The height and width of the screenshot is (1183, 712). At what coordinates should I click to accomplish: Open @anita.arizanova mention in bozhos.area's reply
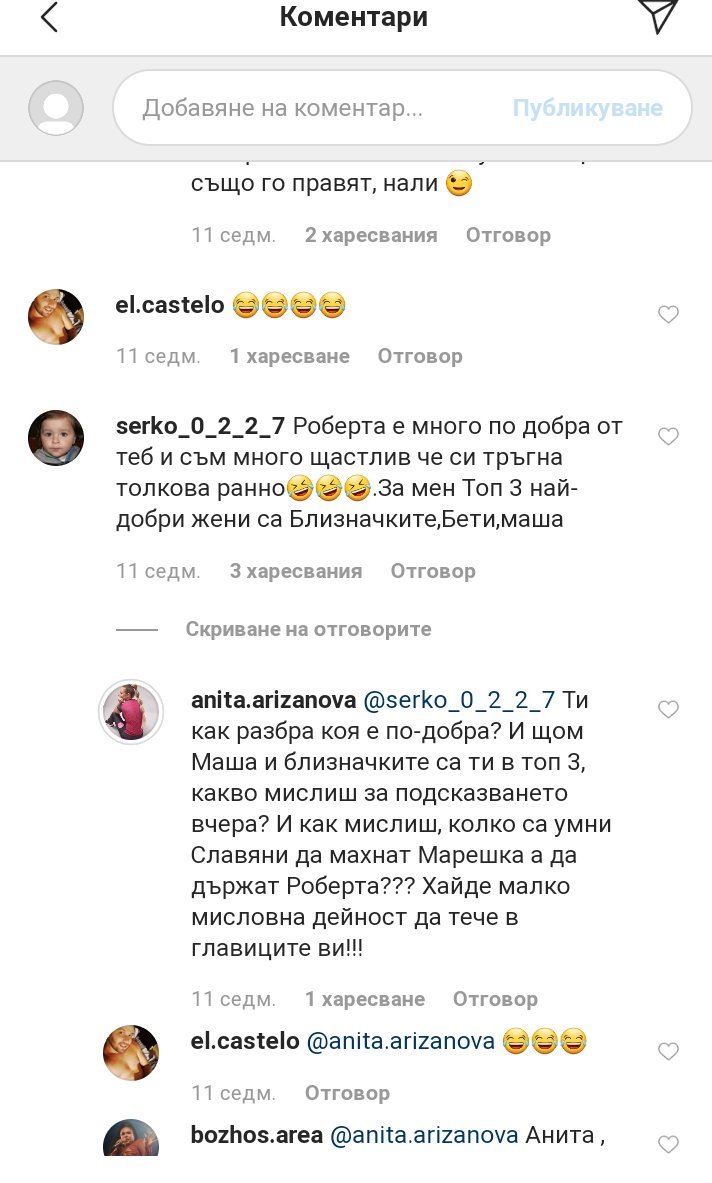424,1135
